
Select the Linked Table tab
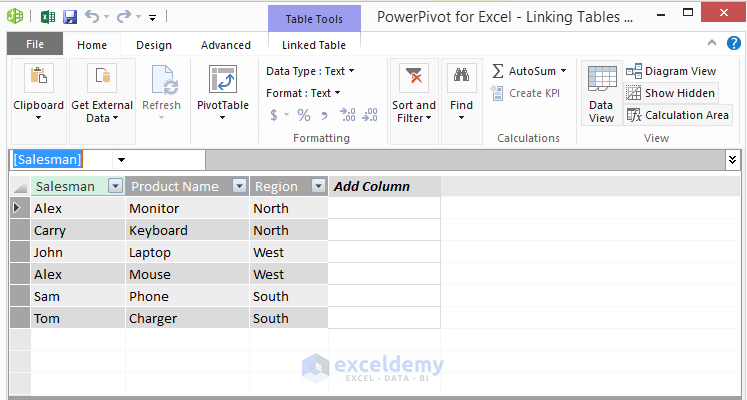point(313,45)
